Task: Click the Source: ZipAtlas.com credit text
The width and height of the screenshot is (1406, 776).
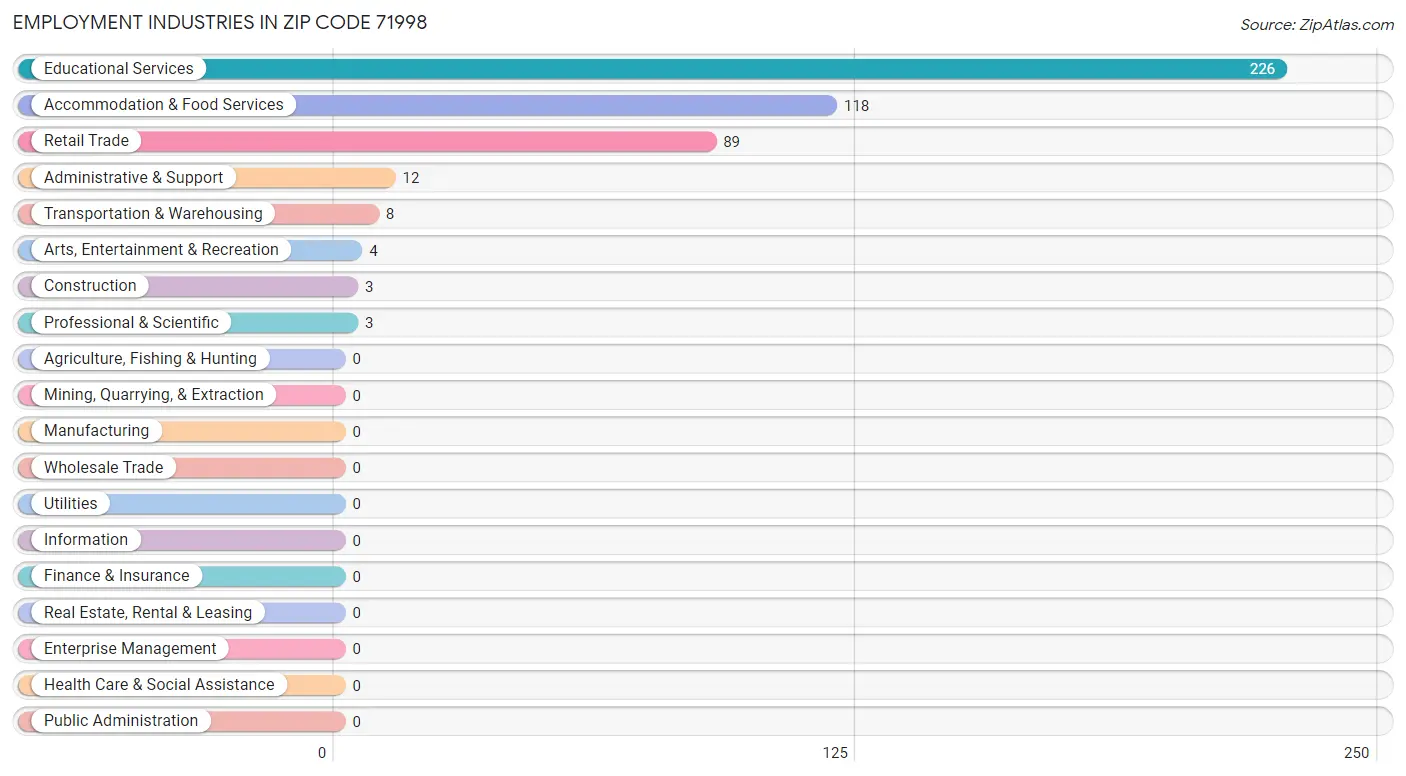Action: 1317,25
